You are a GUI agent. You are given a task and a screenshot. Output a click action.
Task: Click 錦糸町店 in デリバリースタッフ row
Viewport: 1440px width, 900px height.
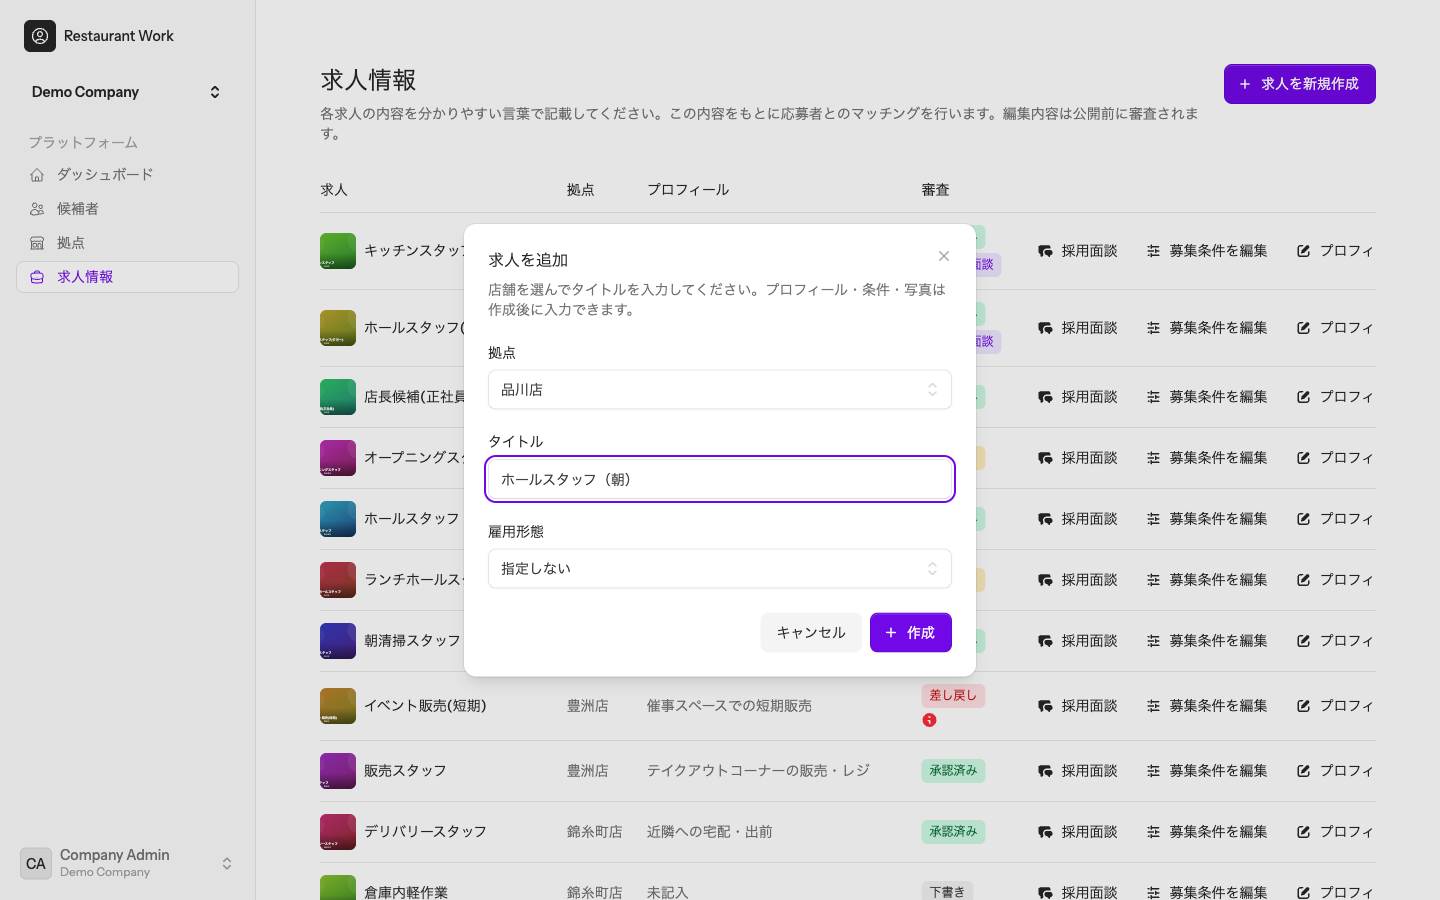(594, 832)
